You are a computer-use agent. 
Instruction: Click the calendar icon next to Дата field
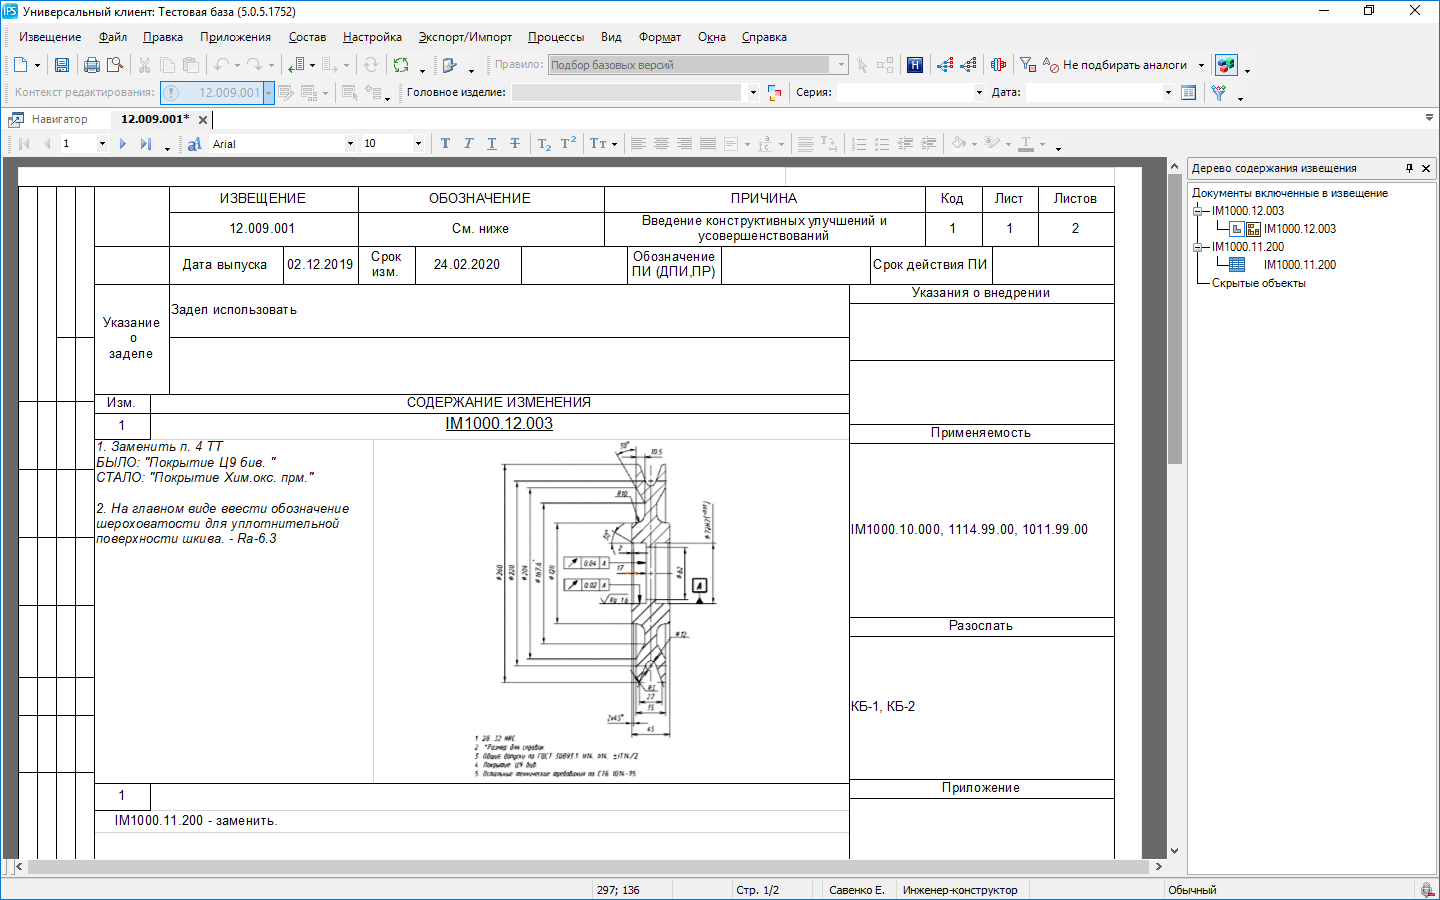pyautogui.click(x=1188, y=92)
